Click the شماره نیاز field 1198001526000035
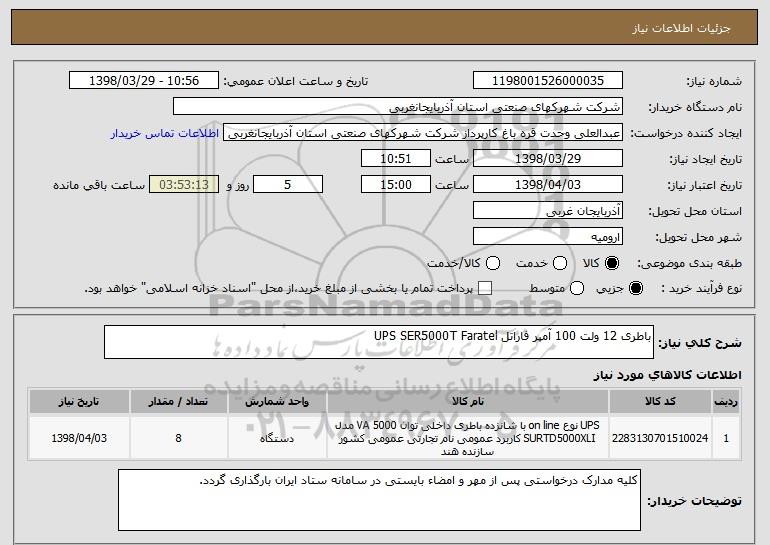 [x=548, y=81]
